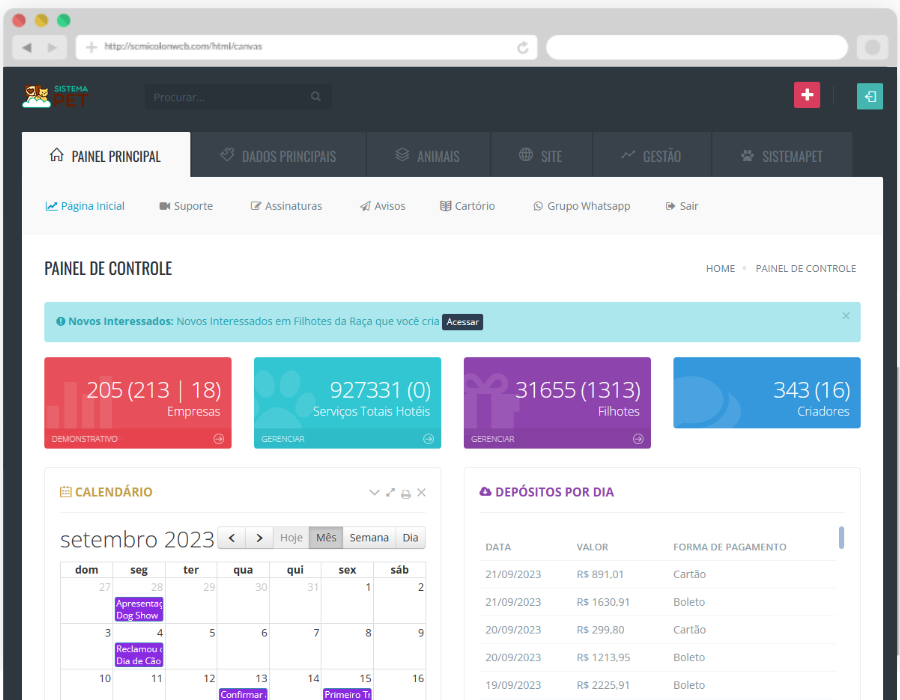Image resolution: width=900 pixels, height=700 pixels.
Task: Switch calendar to Semana view
Action: [x=369, y=538]
